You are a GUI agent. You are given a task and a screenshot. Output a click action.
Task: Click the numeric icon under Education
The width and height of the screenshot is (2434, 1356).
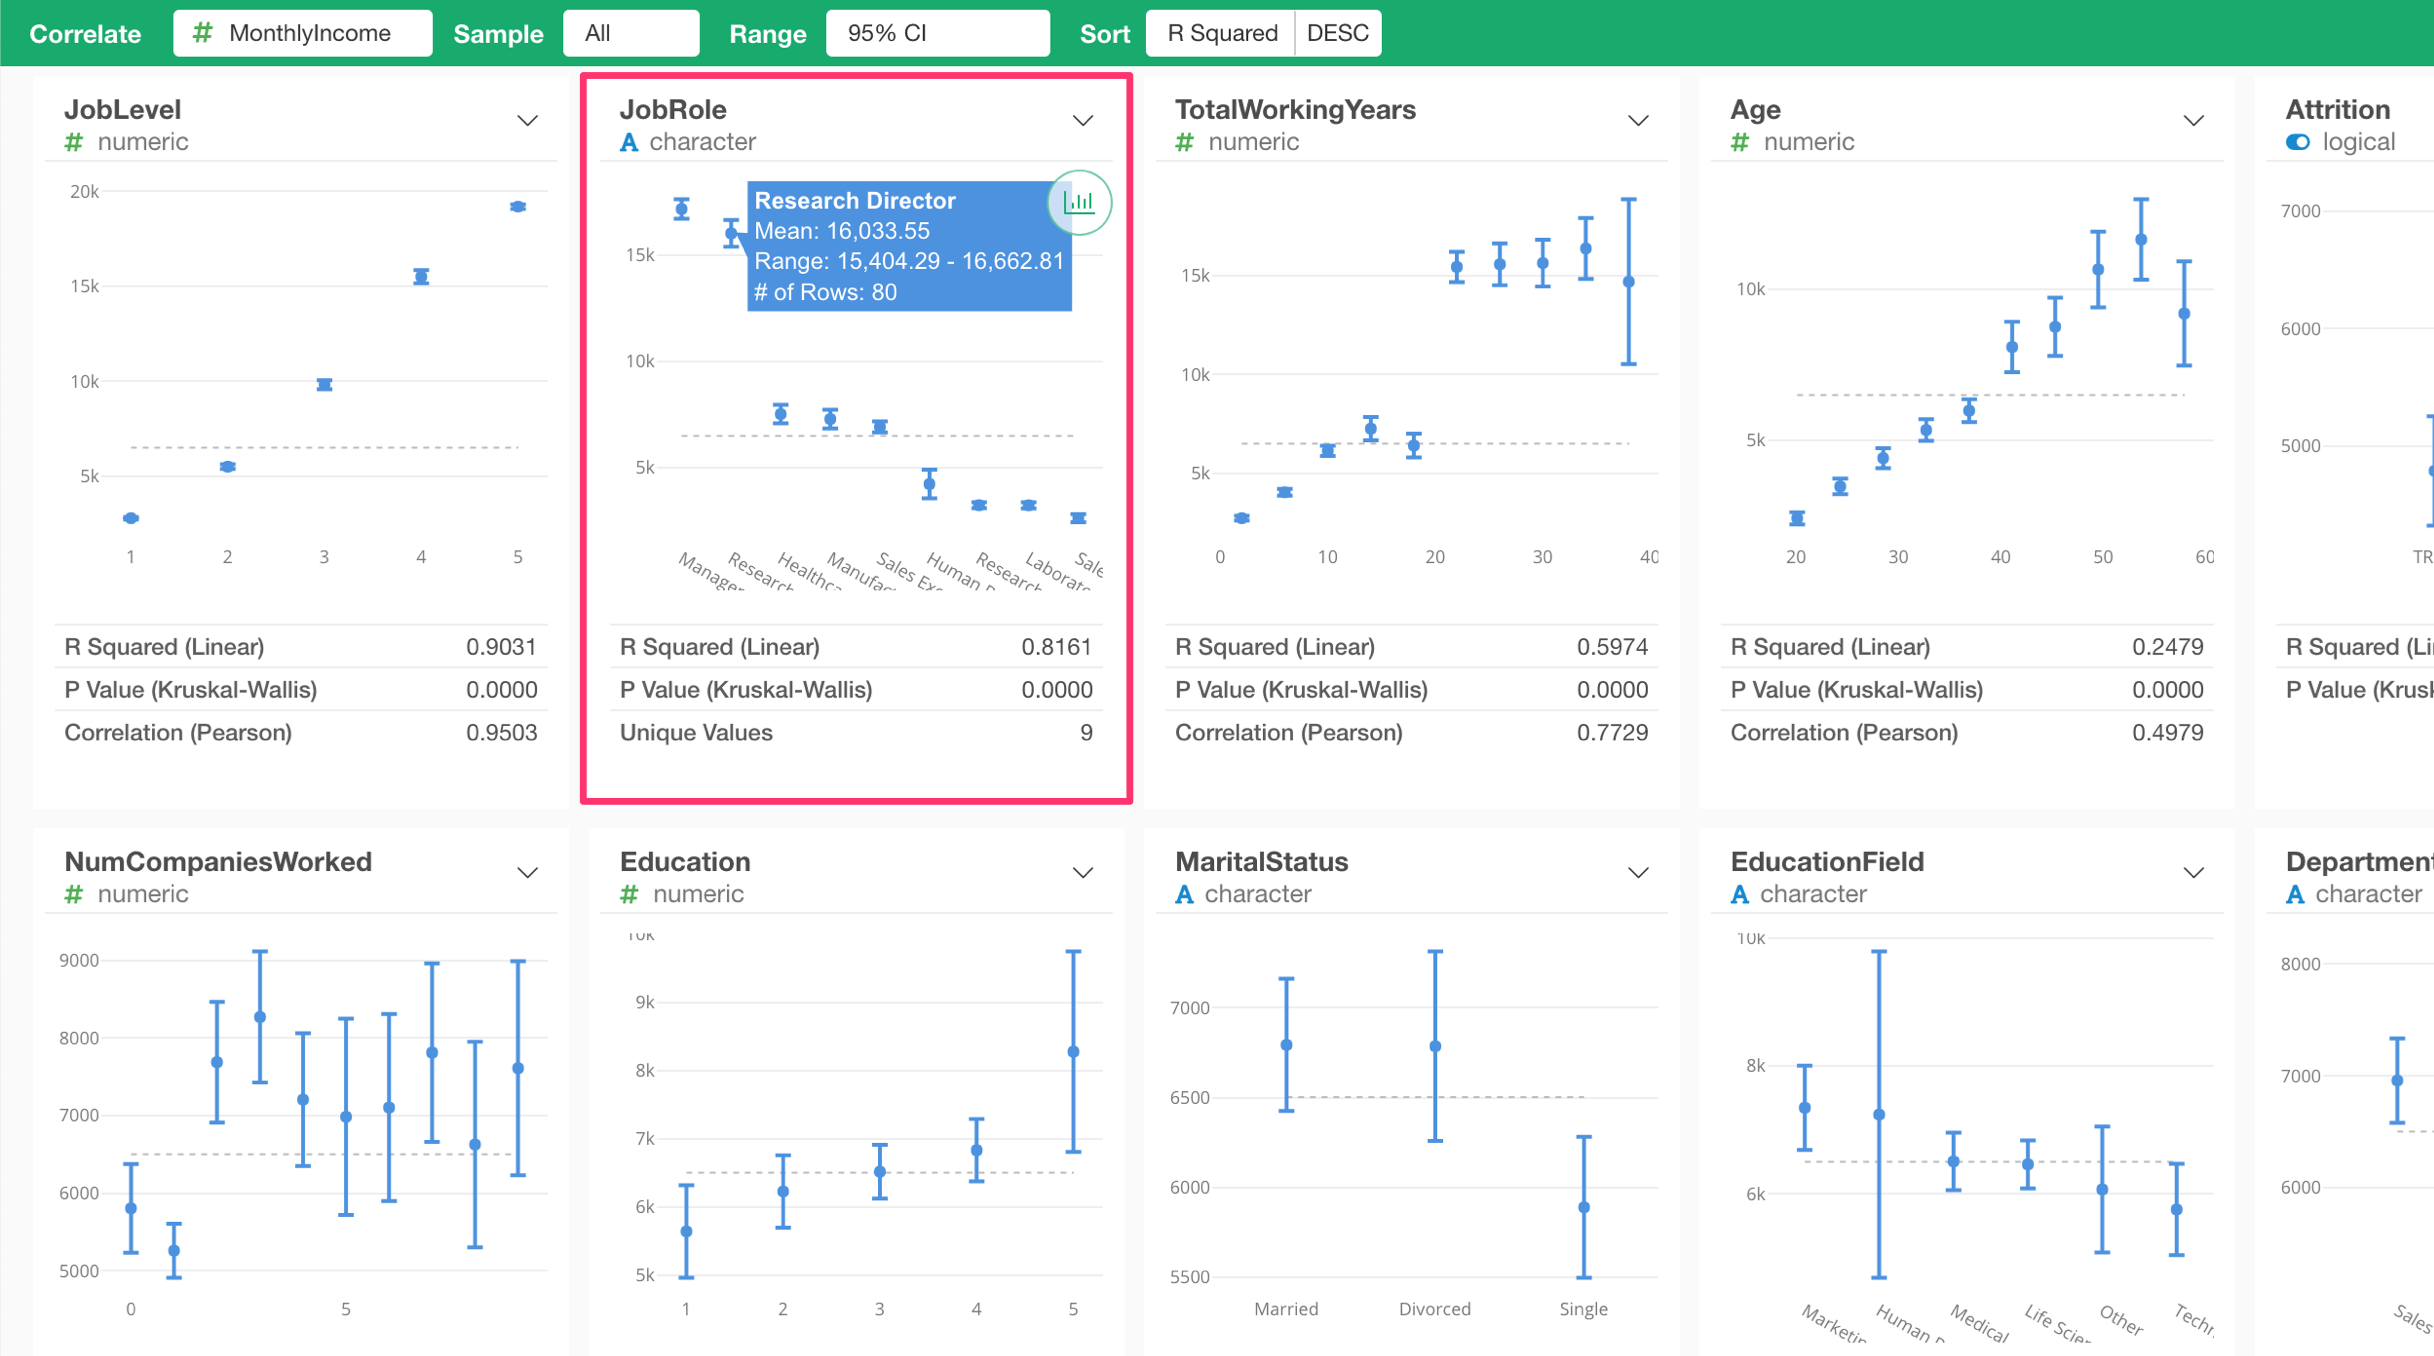click(x=628, y=894)
